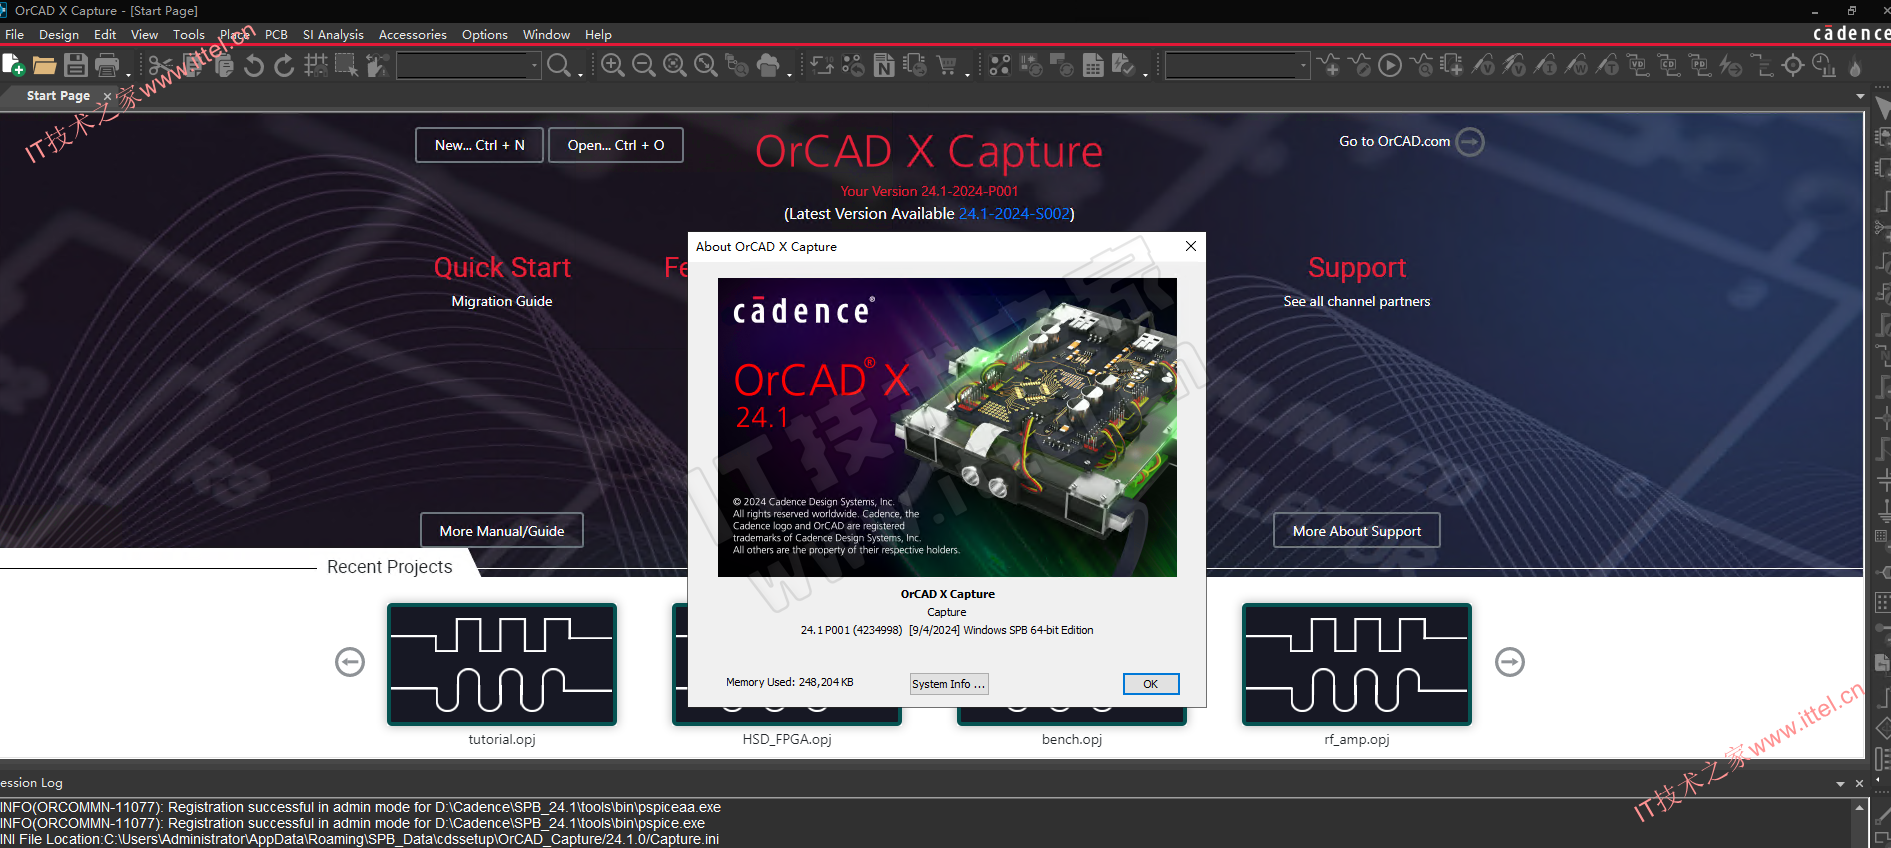Click the Bill of Materials cart icon
The width and height of the screenshot is (1891, 848).
tap(946, 65)
